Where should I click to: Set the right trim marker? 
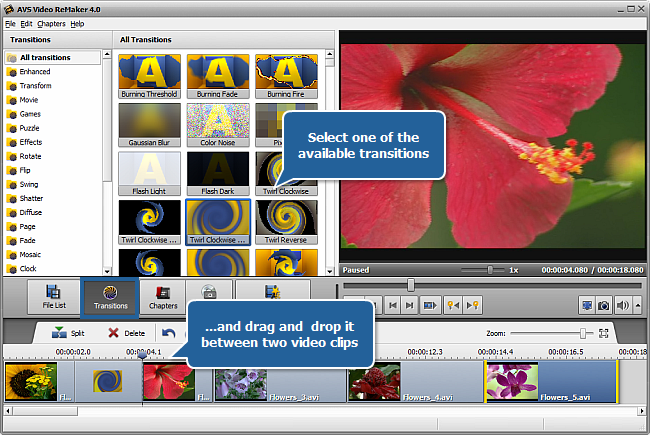pos(473,306)
